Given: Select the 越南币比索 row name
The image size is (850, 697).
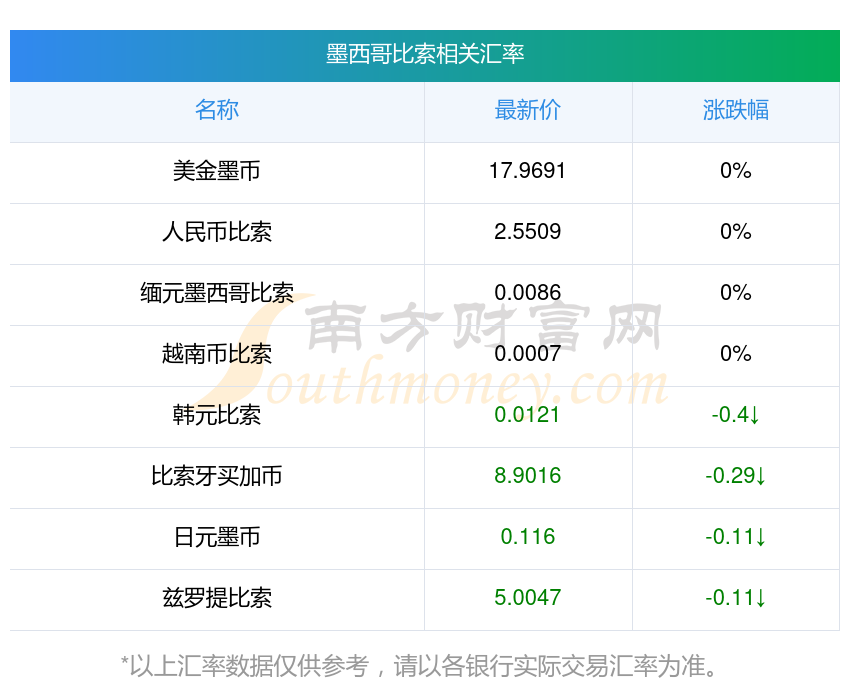Looking at the screenshot, I should (217, 354).
